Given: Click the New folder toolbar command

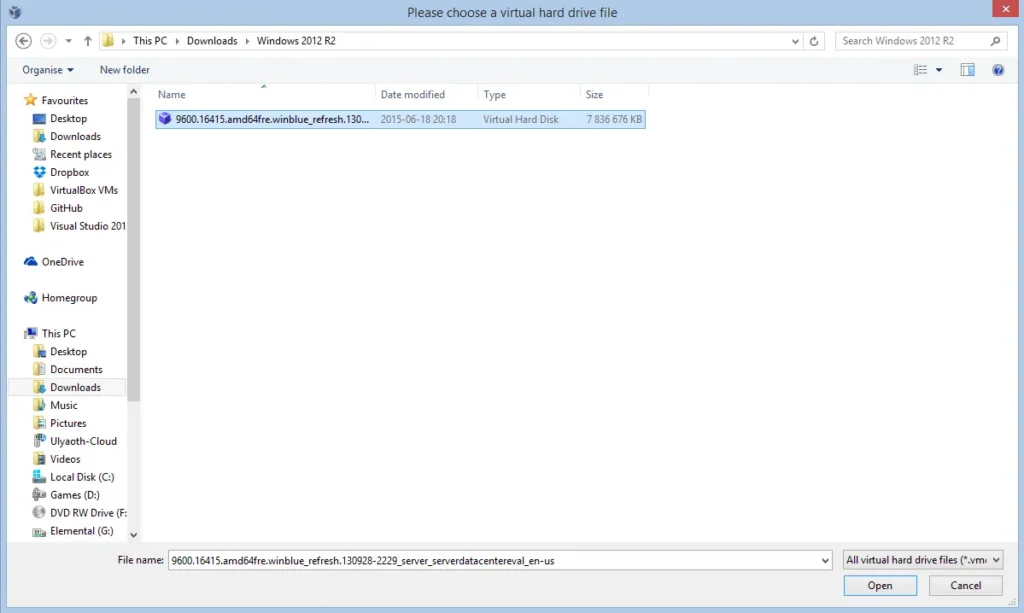Looking at the screenshot, I should [x=125, y=70].
